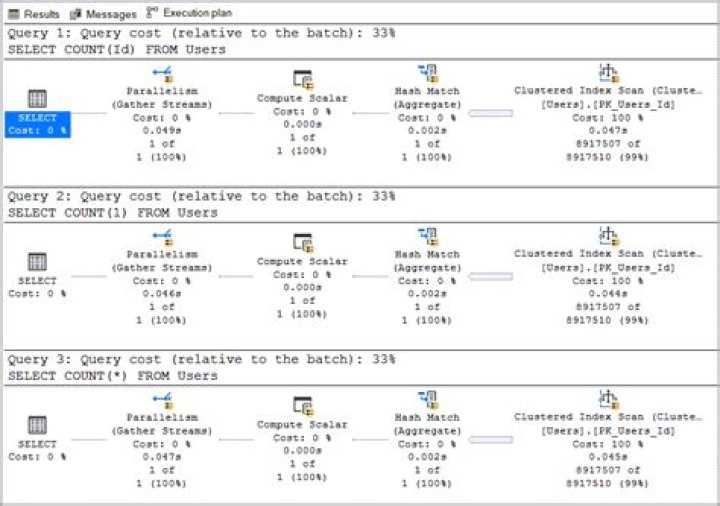Click the thick data arrow in Query 2
The height and width of the screenshot is (506, 720).
click(x=490, y=276)
